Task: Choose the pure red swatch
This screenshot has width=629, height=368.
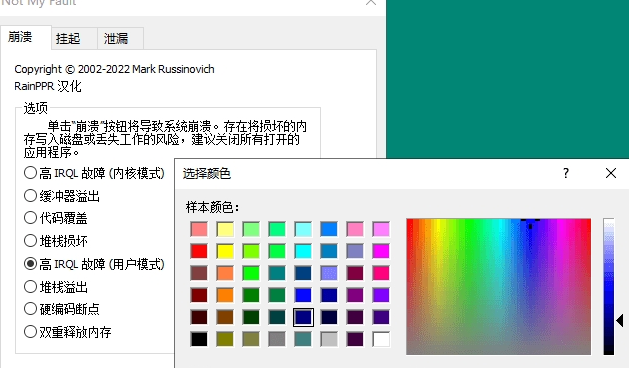Action: pos(199,251)
